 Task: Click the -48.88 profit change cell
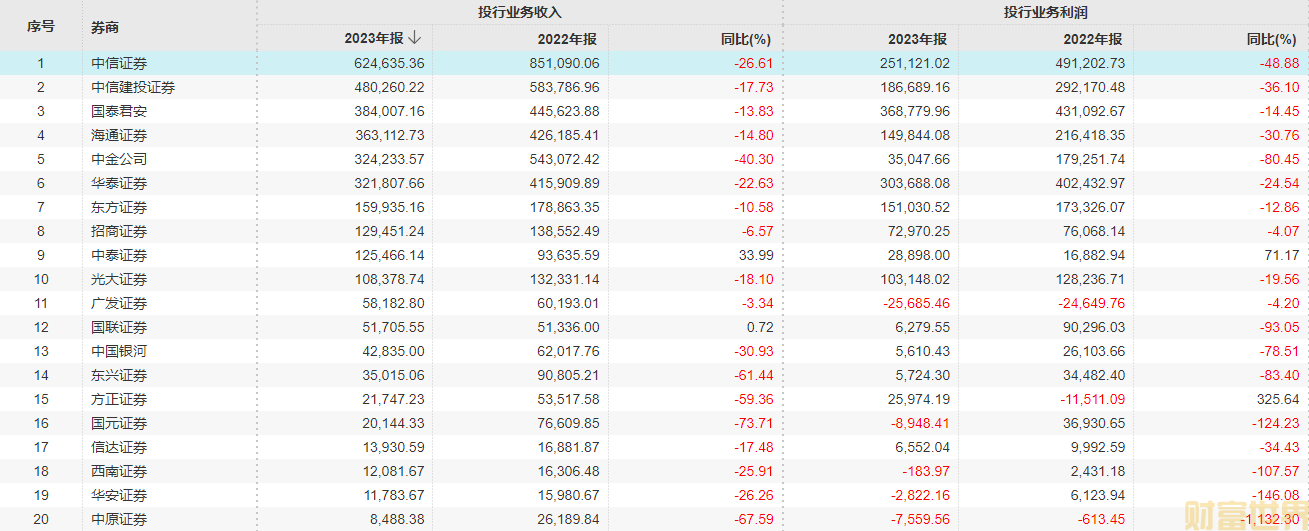point(1281,63)
